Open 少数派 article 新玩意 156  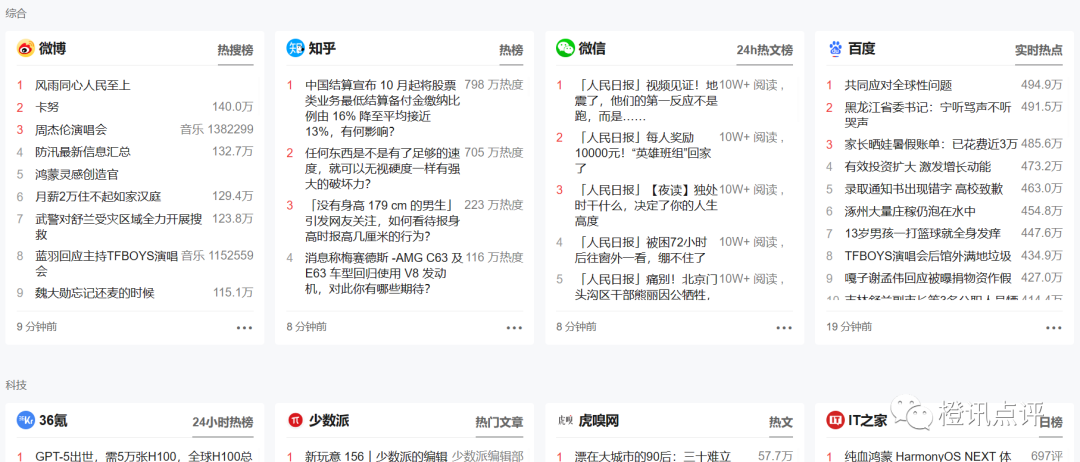coord(376,456)
